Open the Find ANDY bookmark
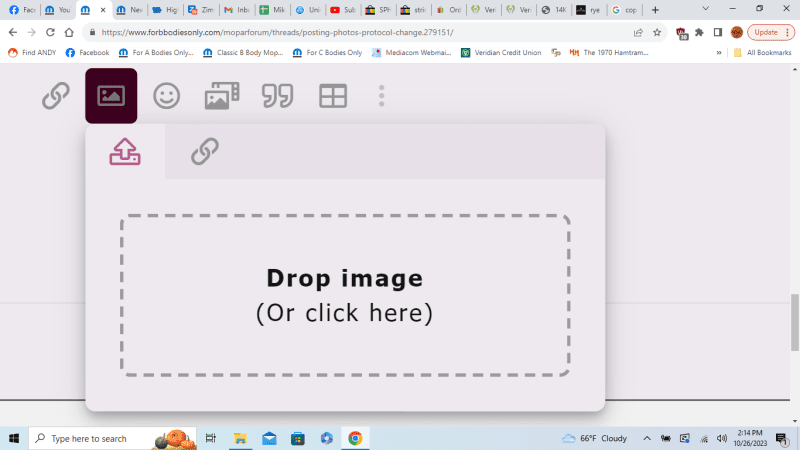The width and height of the screenshot is (800, 450). [x=32, y=53]
